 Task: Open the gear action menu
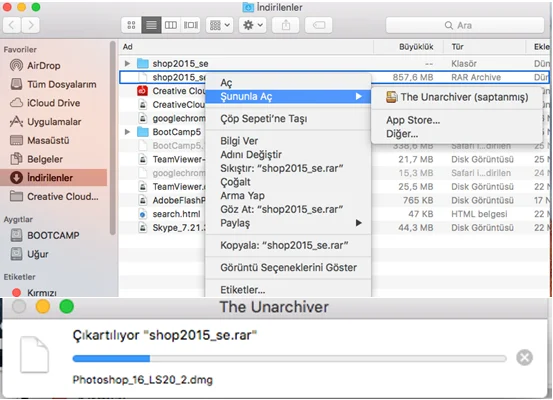tap(253, 25)
